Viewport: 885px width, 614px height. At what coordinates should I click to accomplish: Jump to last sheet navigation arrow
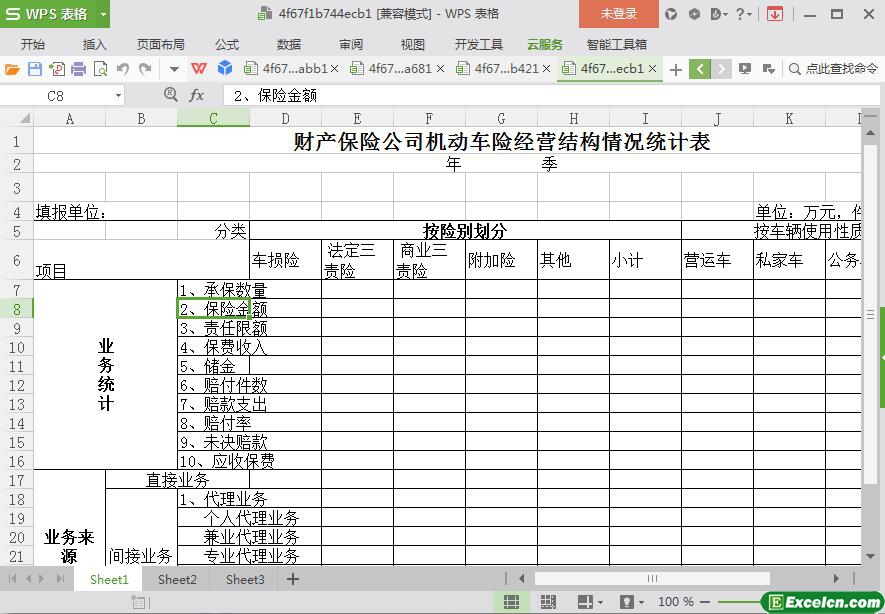(x=60, y=578)
